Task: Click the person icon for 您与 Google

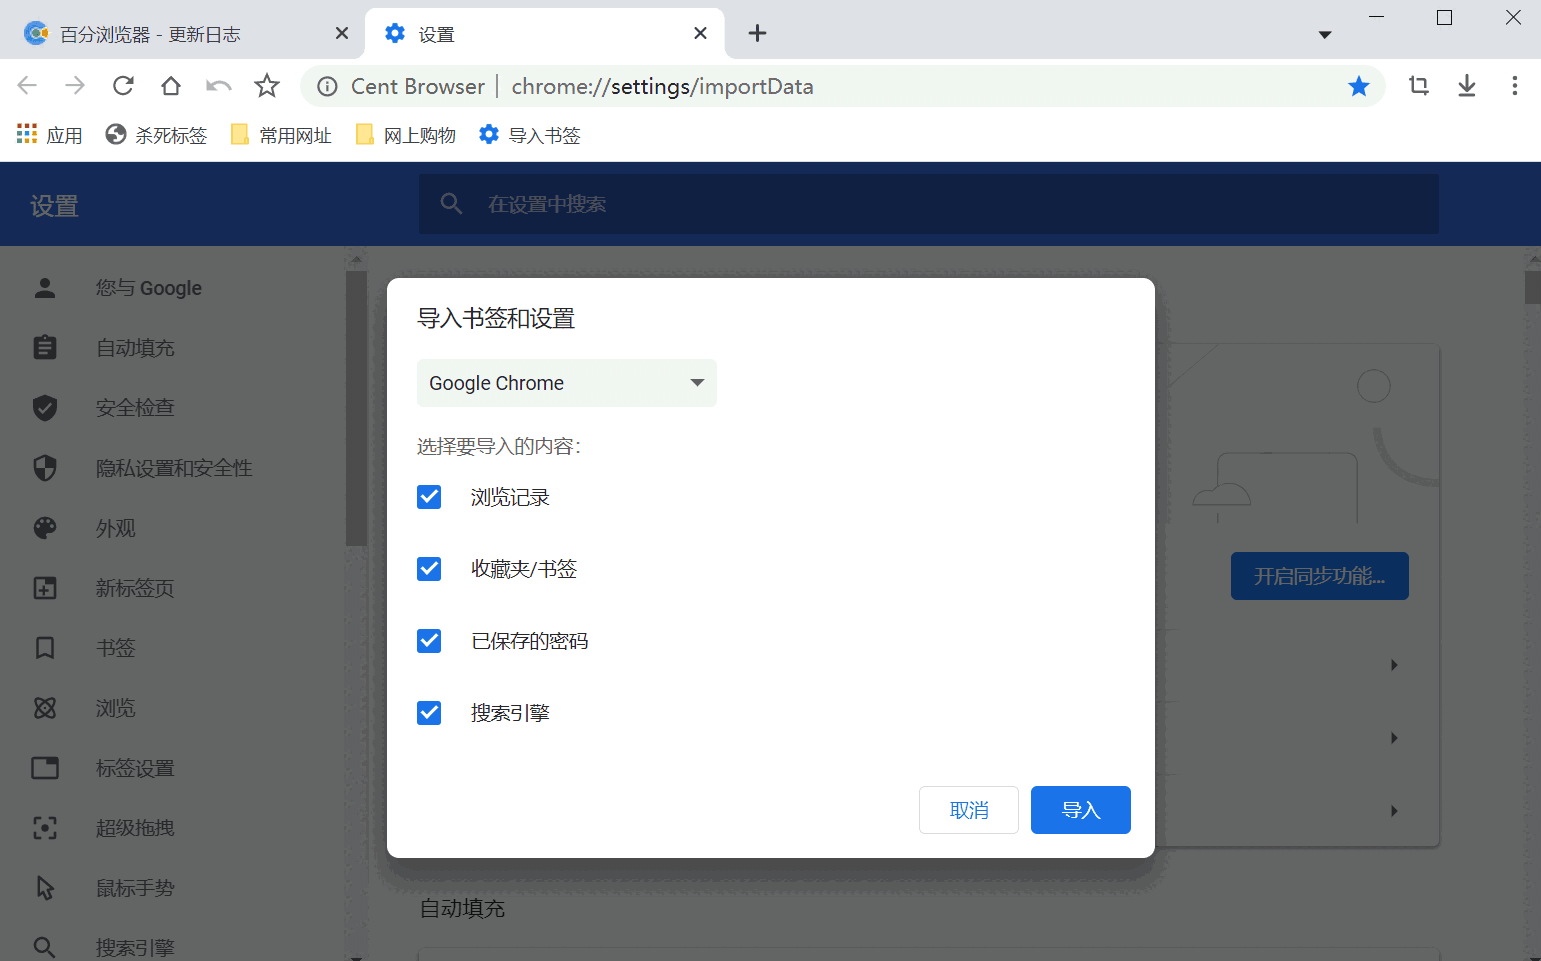Action: (45, 288)
